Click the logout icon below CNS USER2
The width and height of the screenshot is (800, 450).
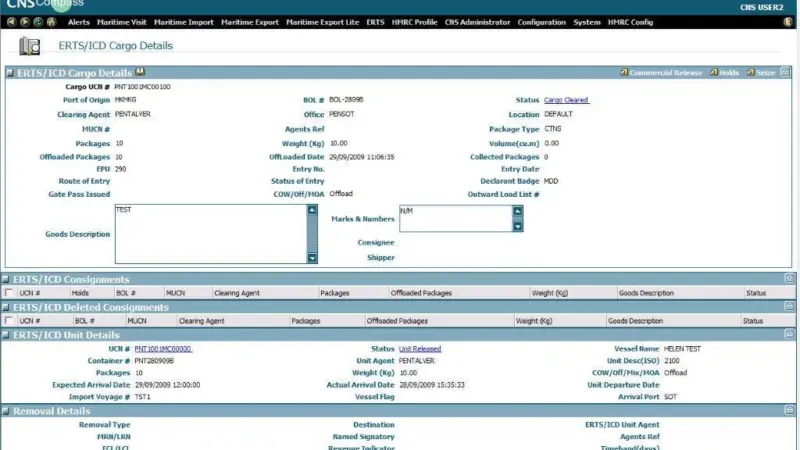coord(788,22)
